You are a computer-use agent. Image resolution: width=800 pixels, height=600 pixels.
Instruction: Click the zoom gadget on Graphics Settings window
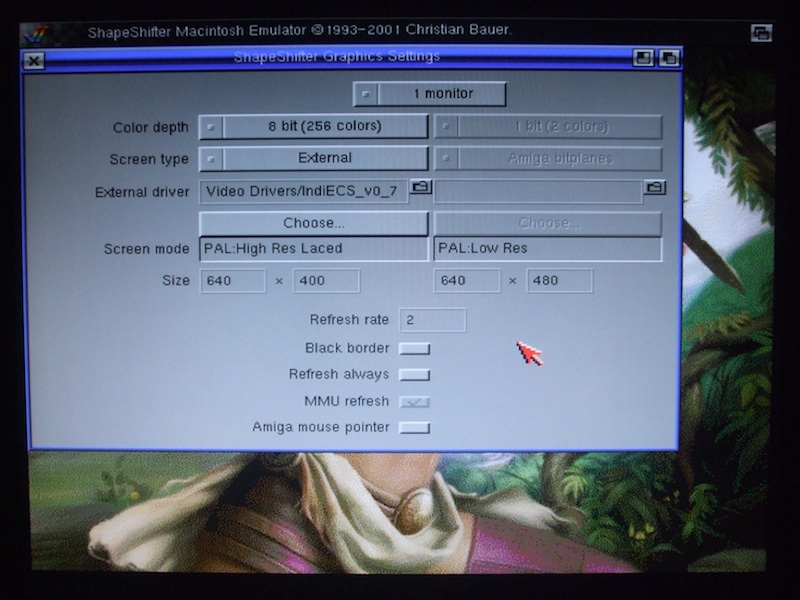tap(644, 59)
